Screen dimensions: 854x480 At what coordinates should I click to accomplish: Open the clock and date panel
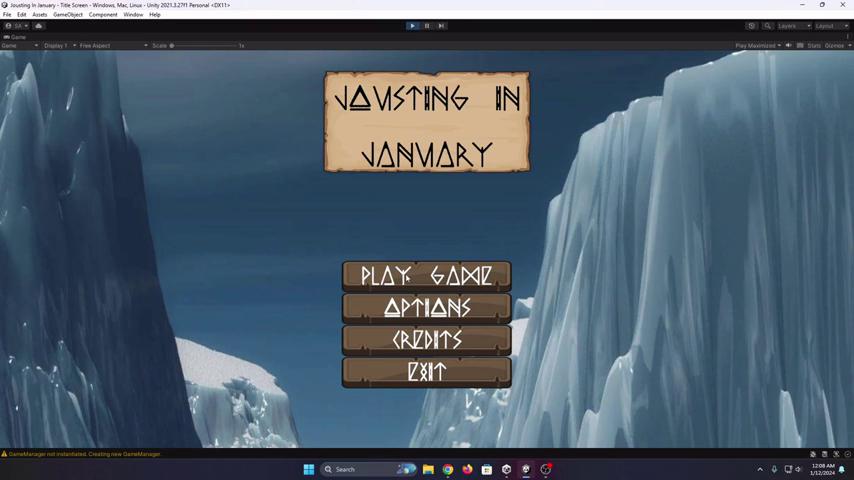point(822,469)
